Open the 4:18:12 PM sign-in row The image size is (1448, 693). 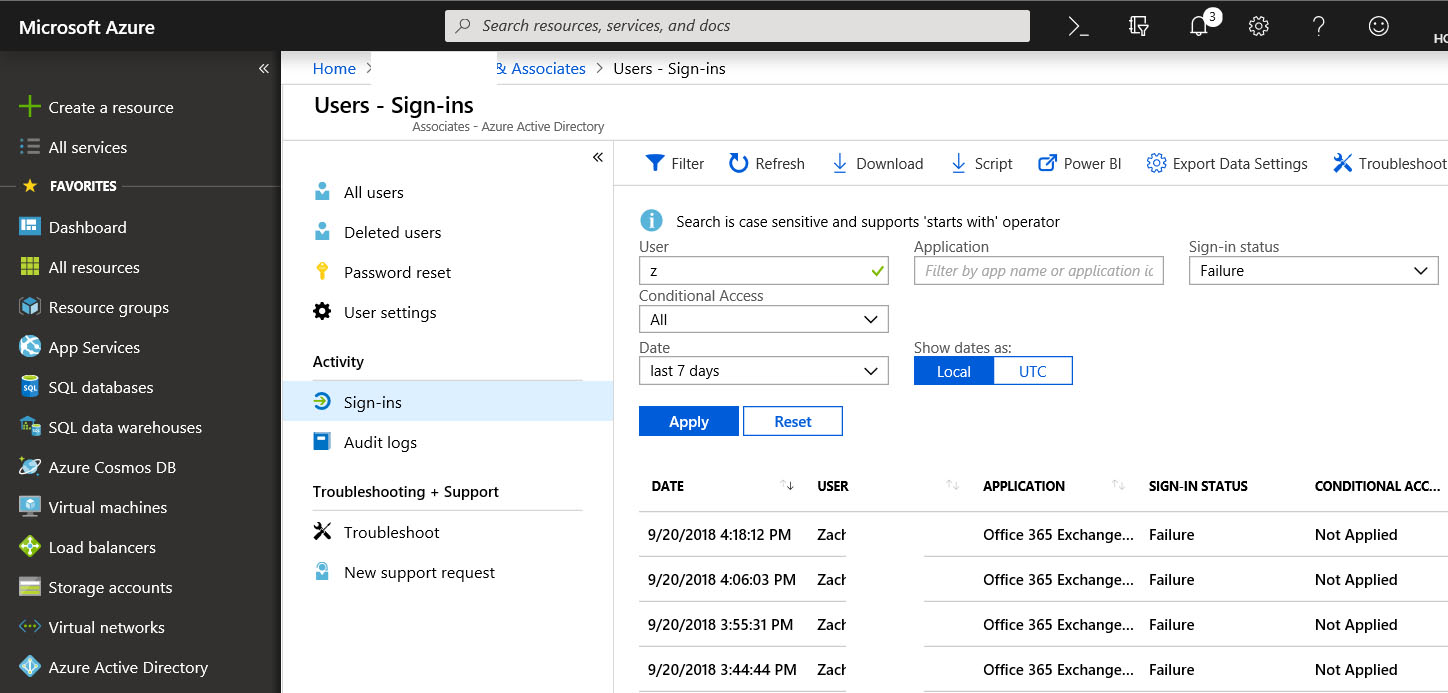[x=1043, y=535]
